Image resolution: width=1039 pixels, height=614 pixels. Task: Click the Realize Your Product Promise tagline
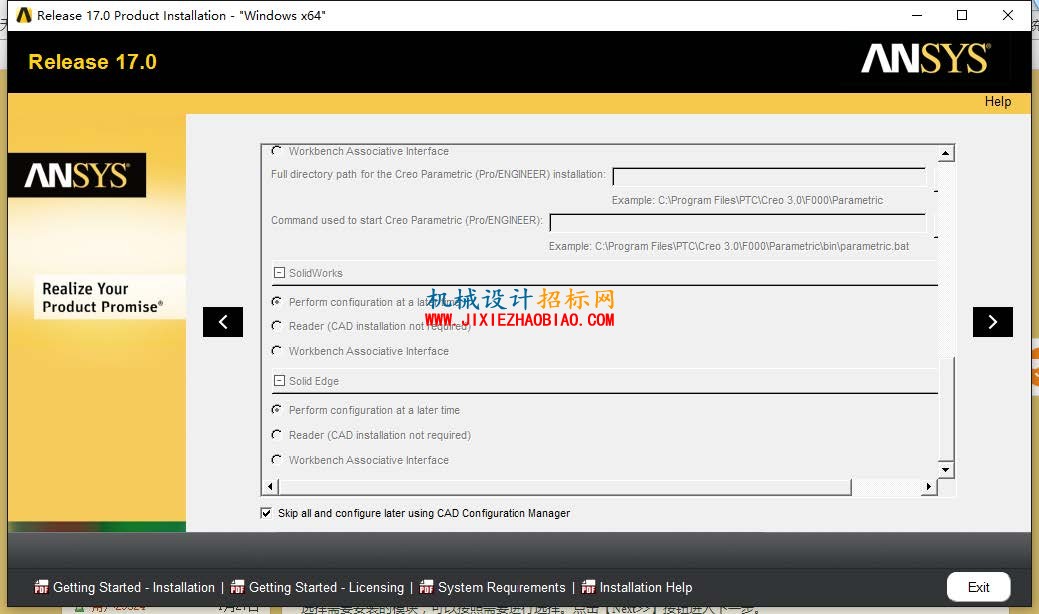tap(102, 297)
